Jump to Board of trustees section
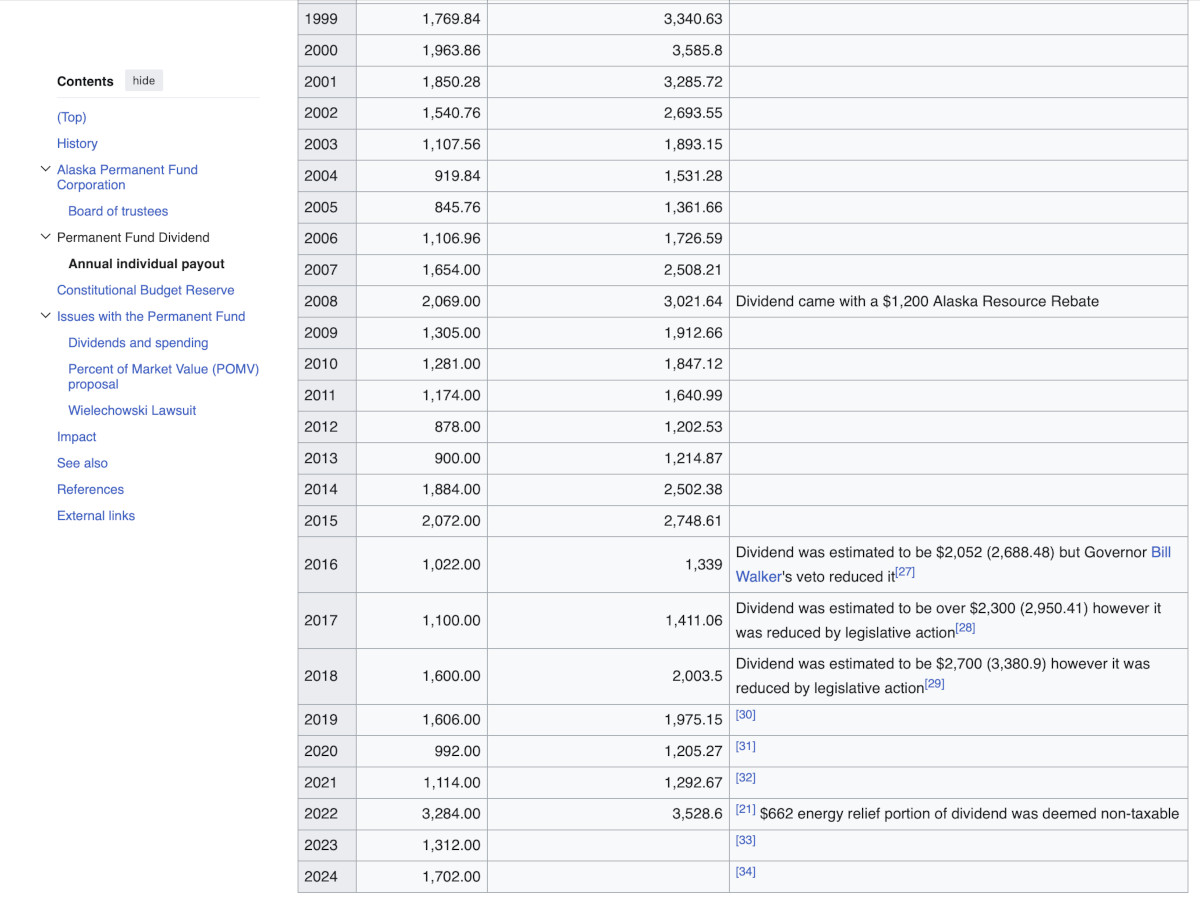The image size is (1200, 914). [x=118, y=211]
